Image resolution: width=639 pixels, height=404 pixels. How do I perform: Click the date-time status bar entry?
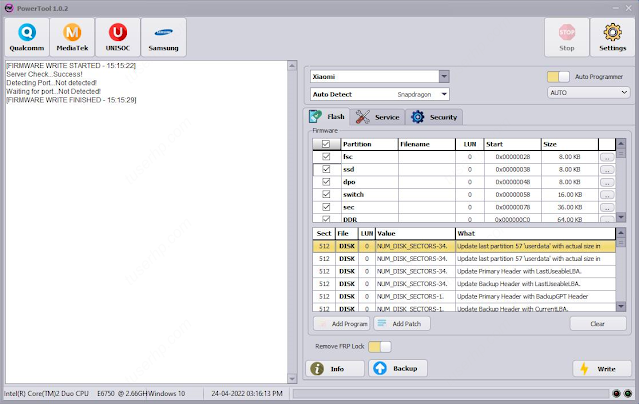coord(247,393)
